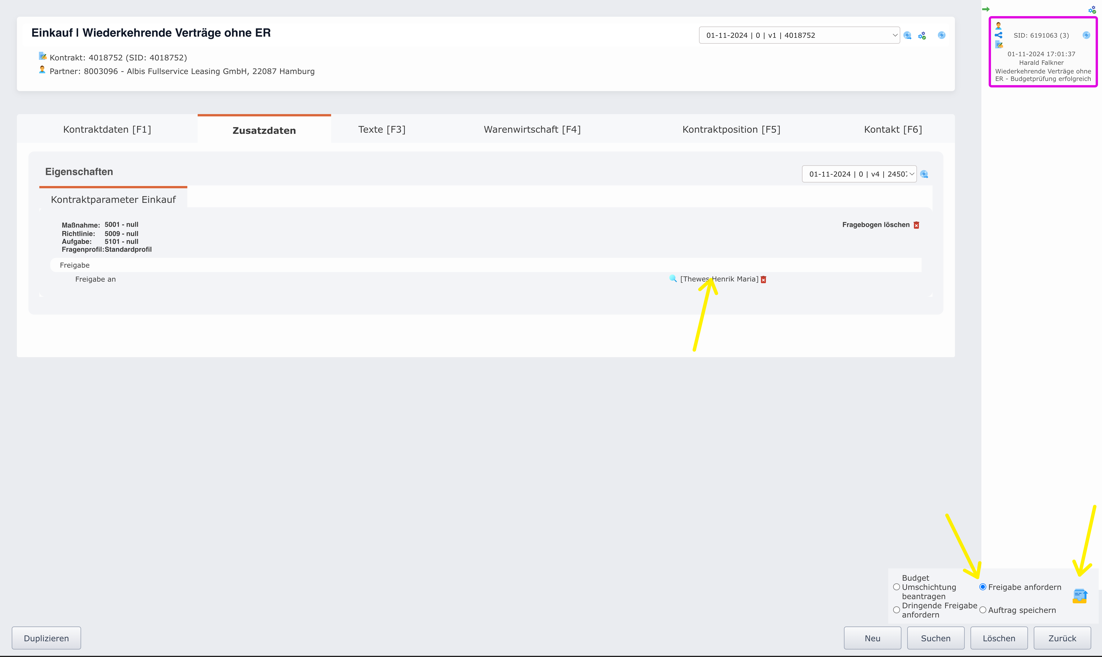Image resolution: width=1102 pixels, height=657 pixels.
Task: Click the workflow gears icon in header
Action: coord(922,36)
